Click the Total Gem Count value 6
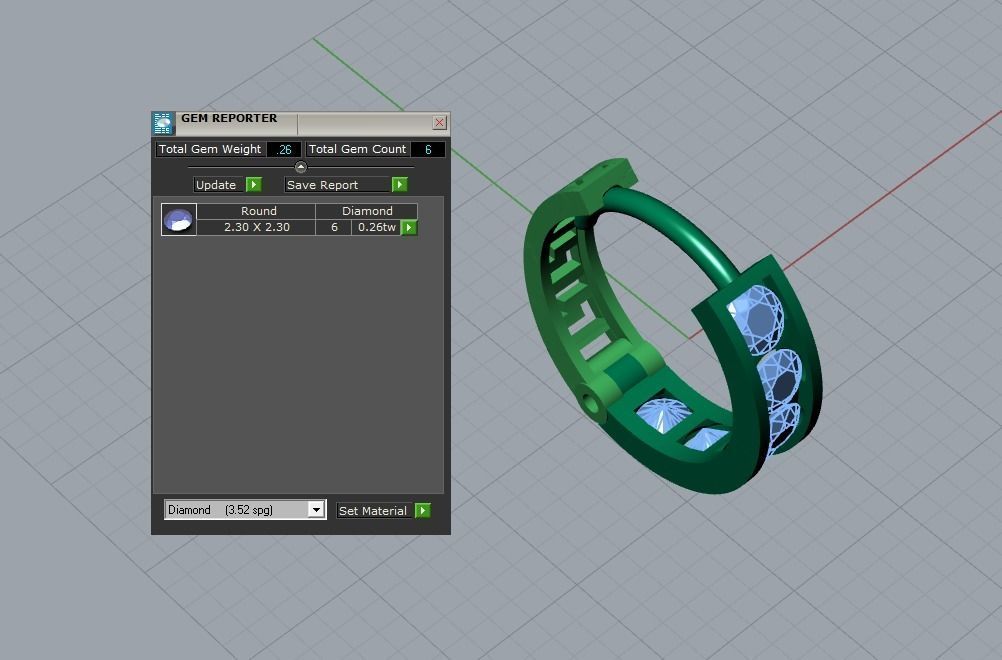This screenshot has height=660, width=1002. point(428,150)
